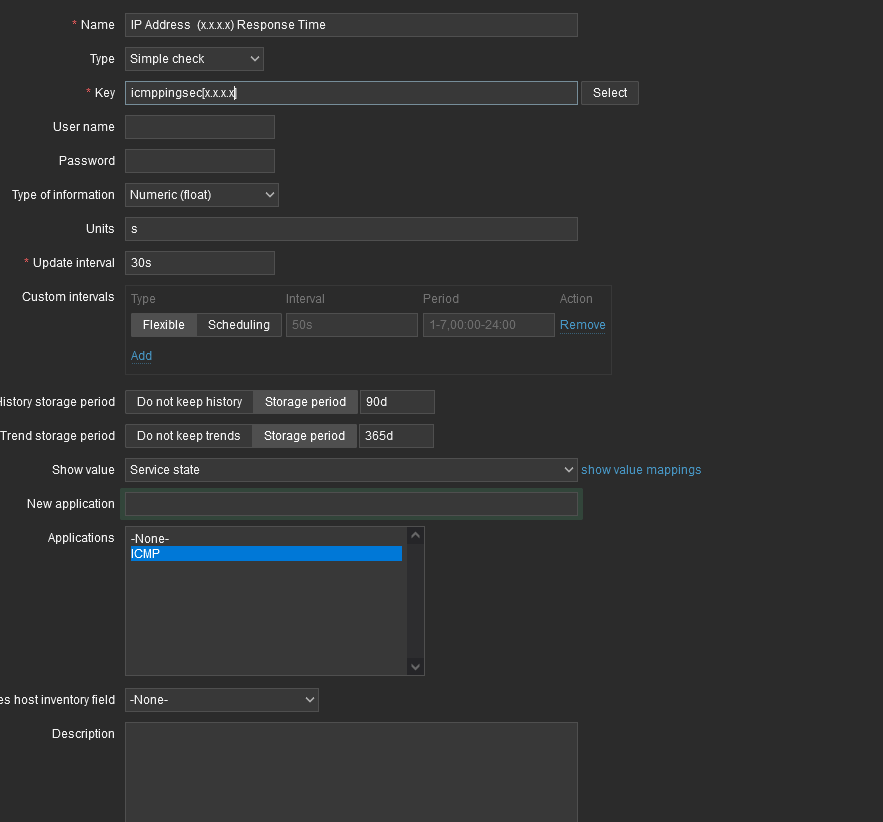Click the Key input field
This screenshot has width=883, height=822.
click(350, 93)
